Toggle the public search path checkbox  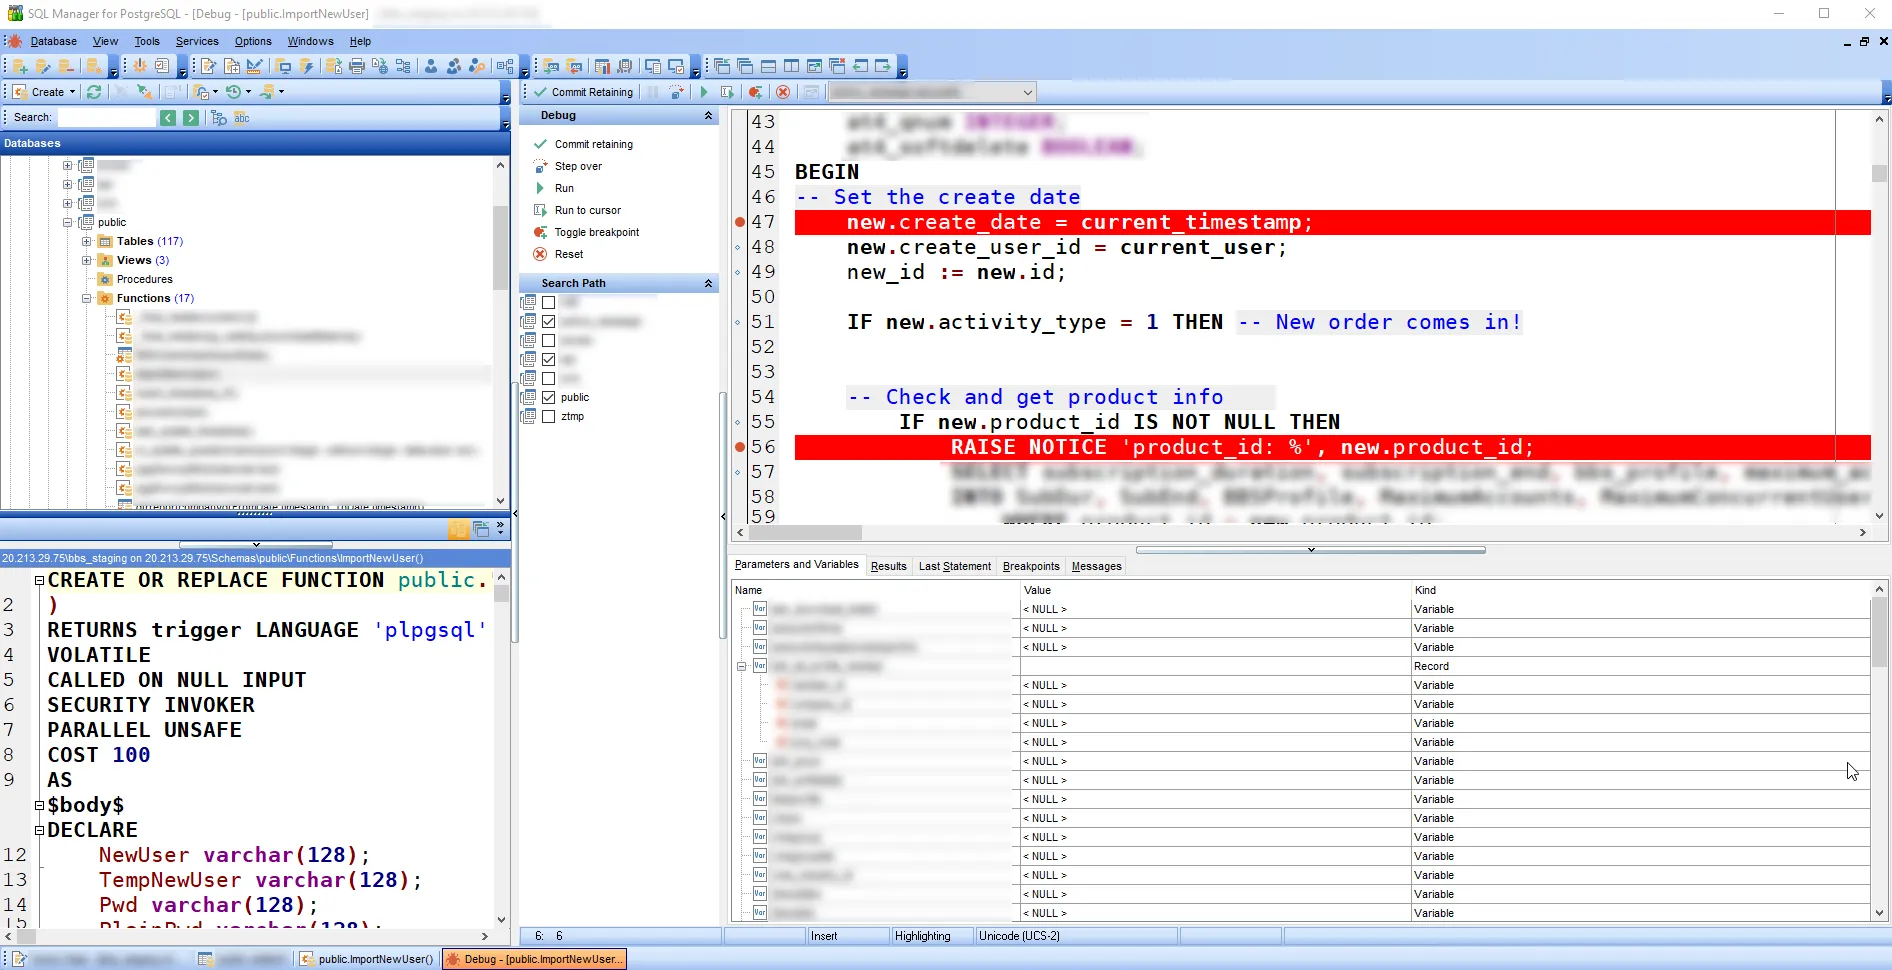pos(549,397)
